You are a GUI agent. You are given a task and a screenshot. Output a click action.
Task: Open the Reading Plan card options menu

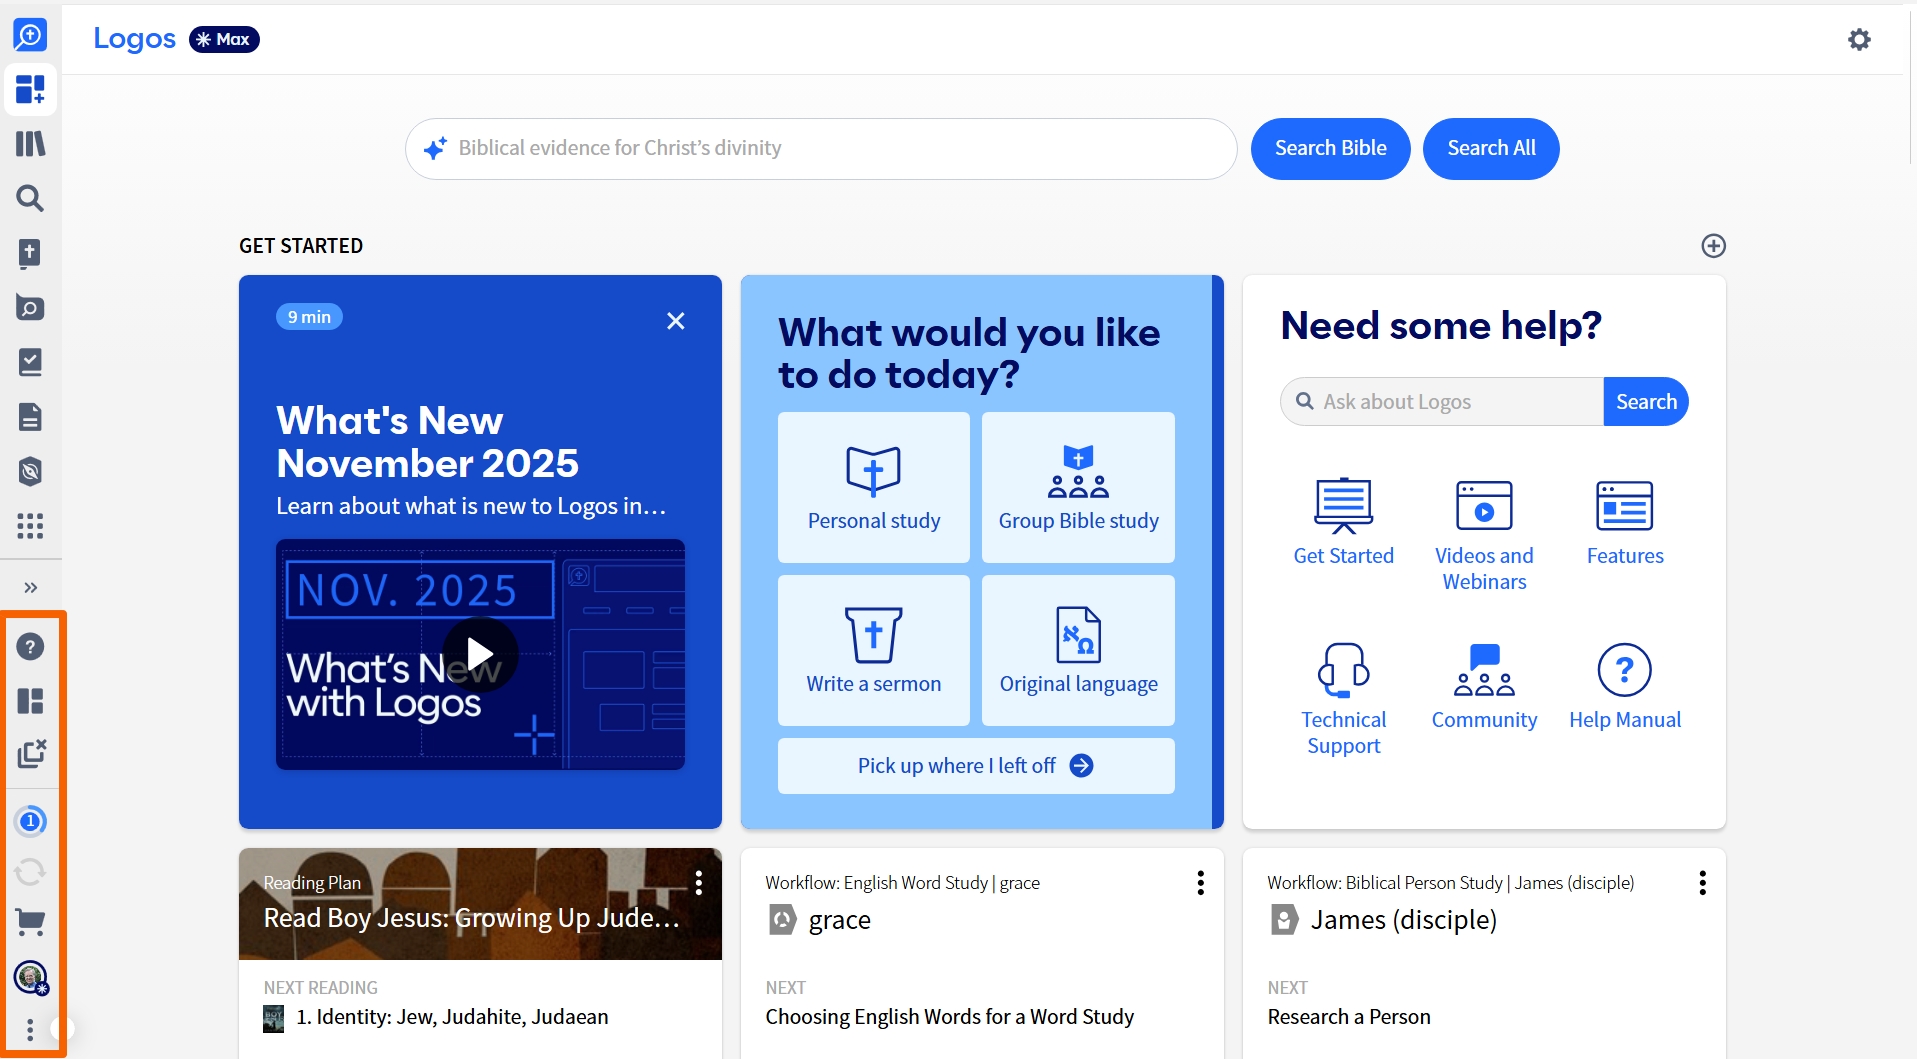tap(698, 883)
